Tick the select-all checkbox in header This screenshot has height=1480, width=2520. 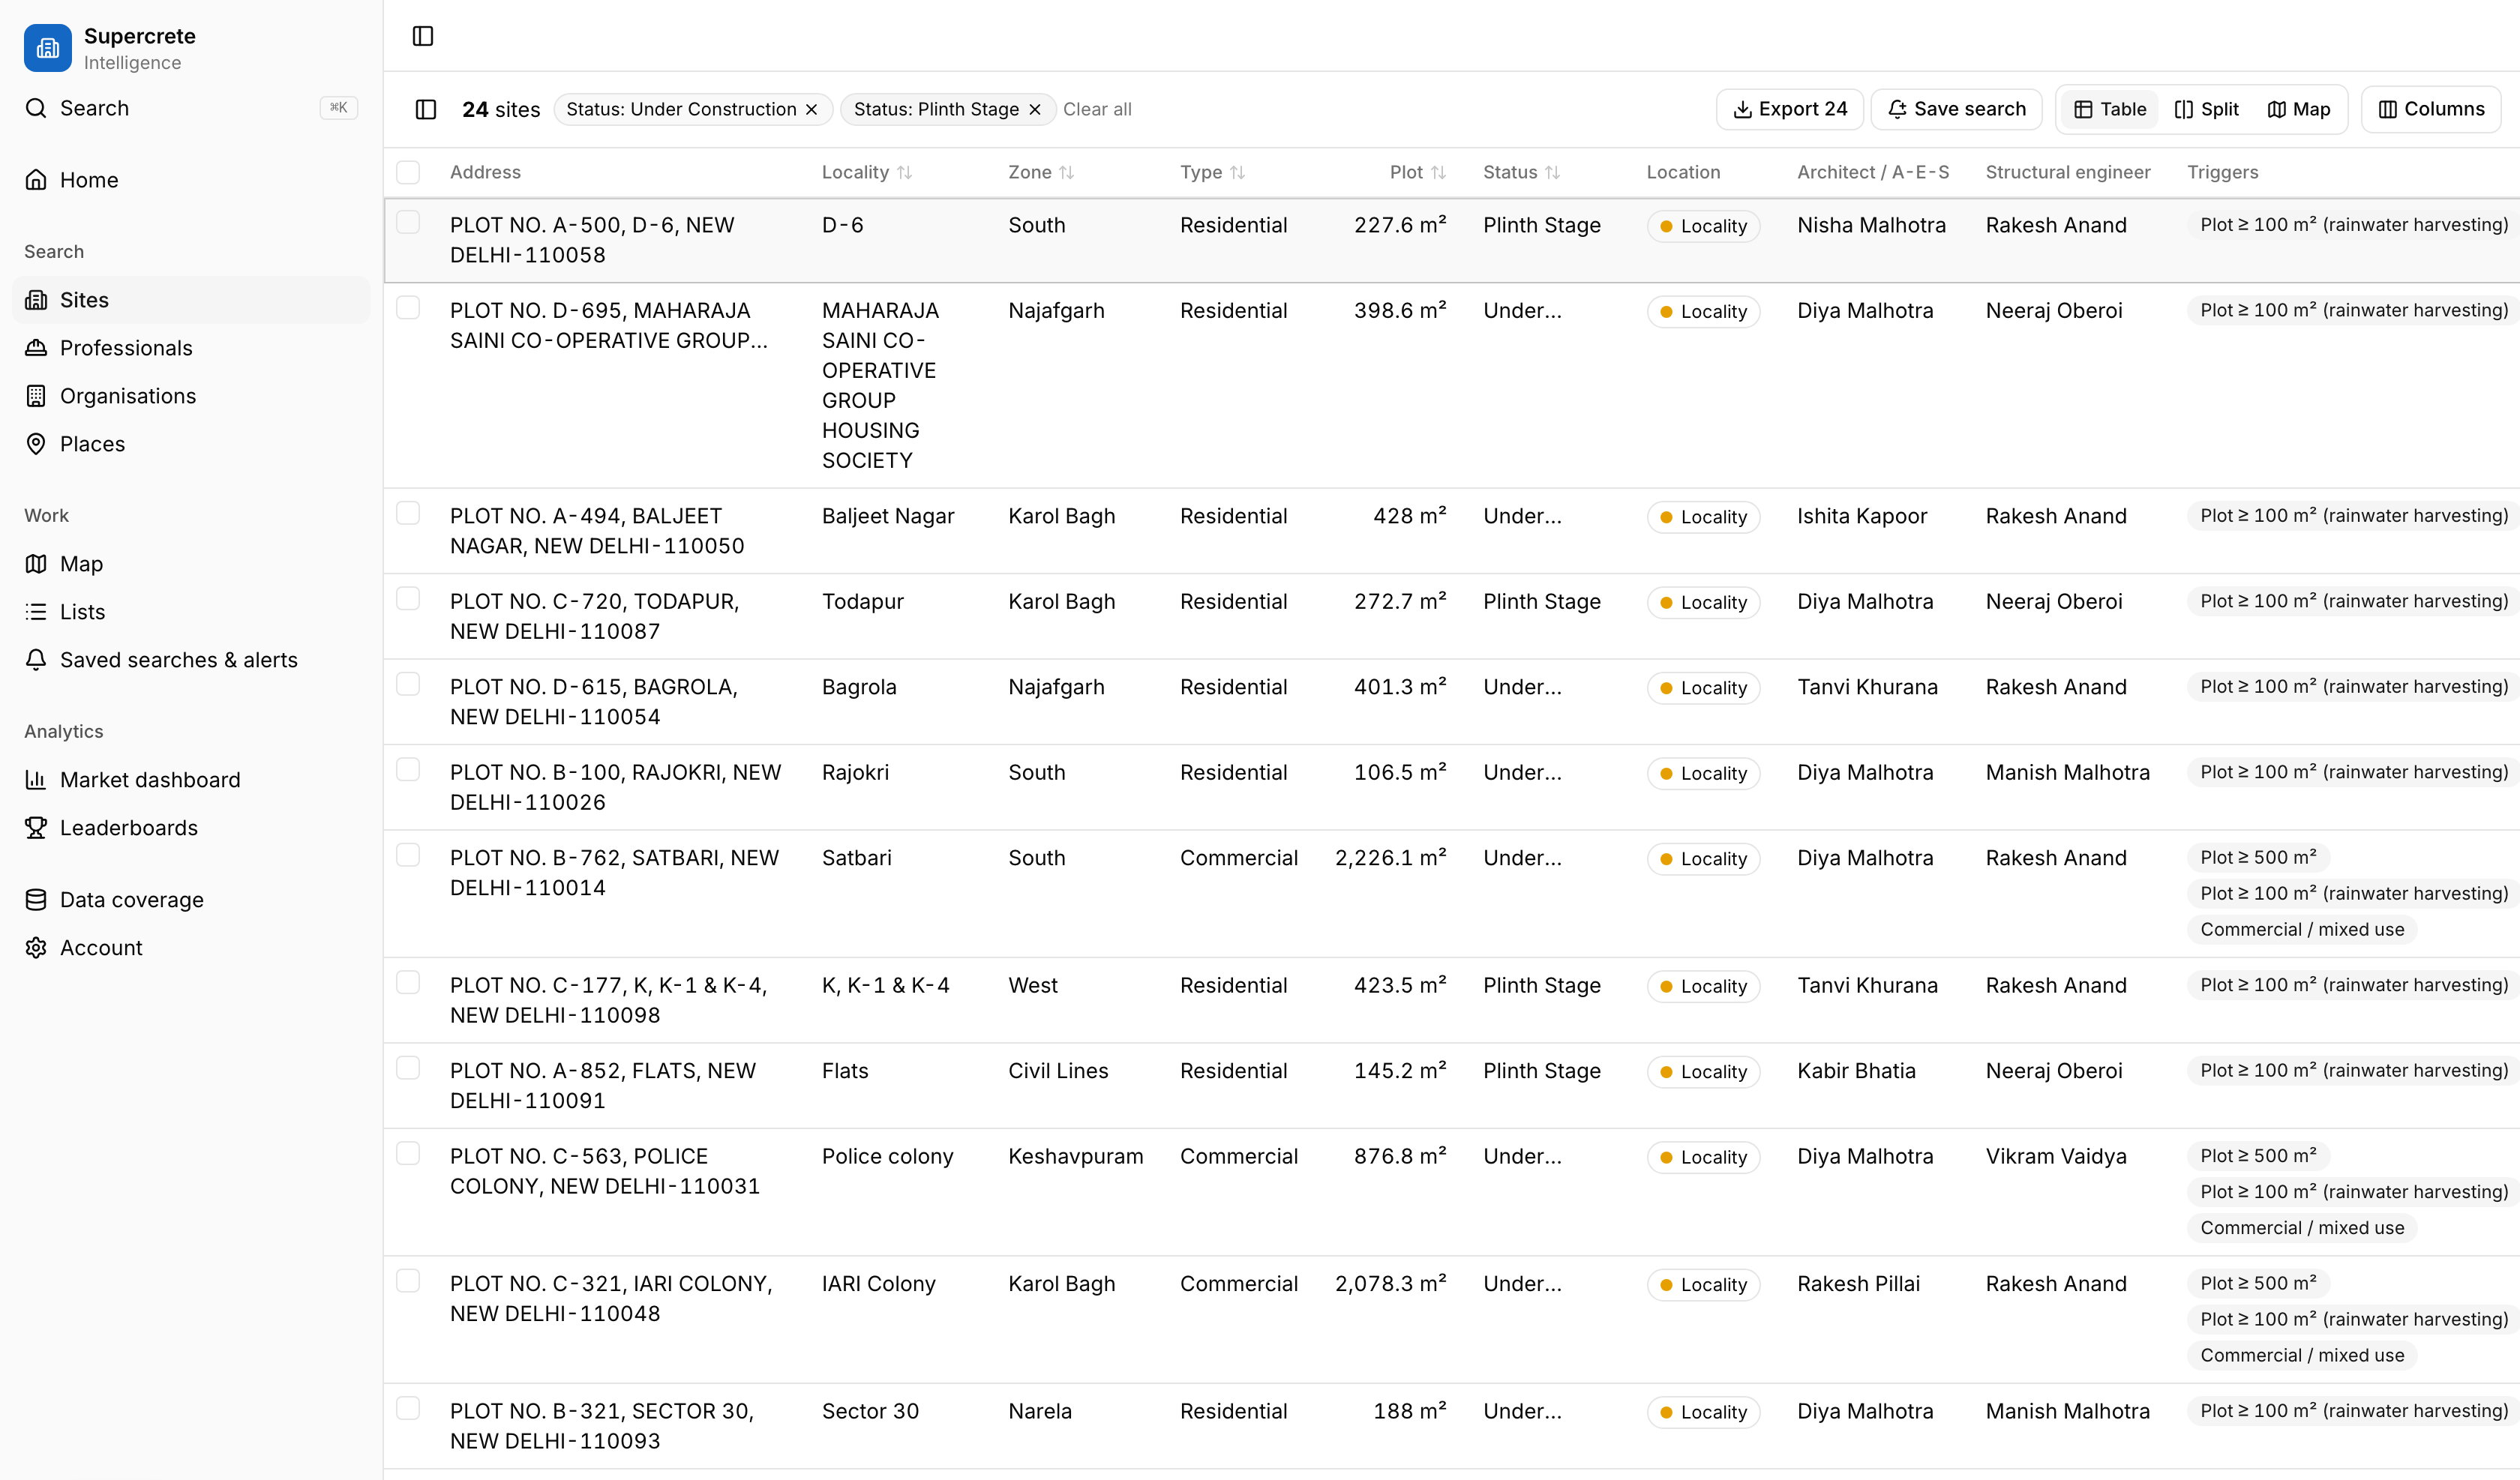408,172
